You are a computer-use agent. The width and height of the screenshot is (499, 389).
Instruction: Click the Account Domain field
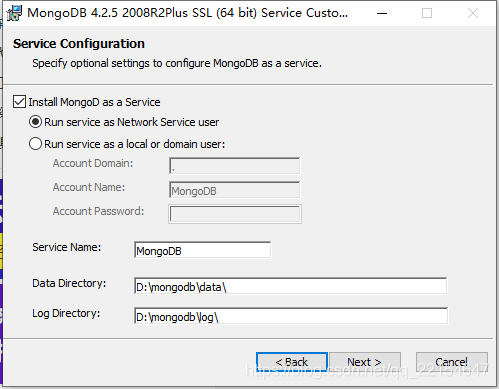[235, 166]
